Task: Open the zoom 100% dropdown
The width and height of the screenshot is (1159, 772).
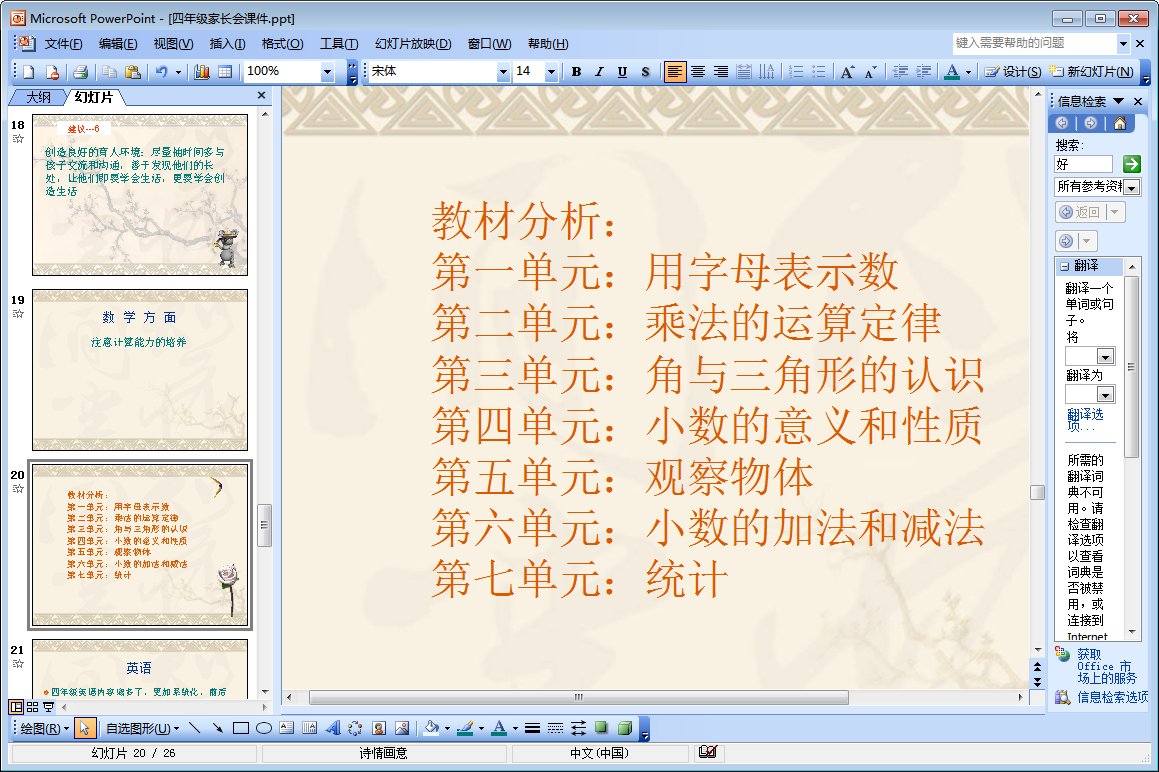Action: [x=327, y=72]
